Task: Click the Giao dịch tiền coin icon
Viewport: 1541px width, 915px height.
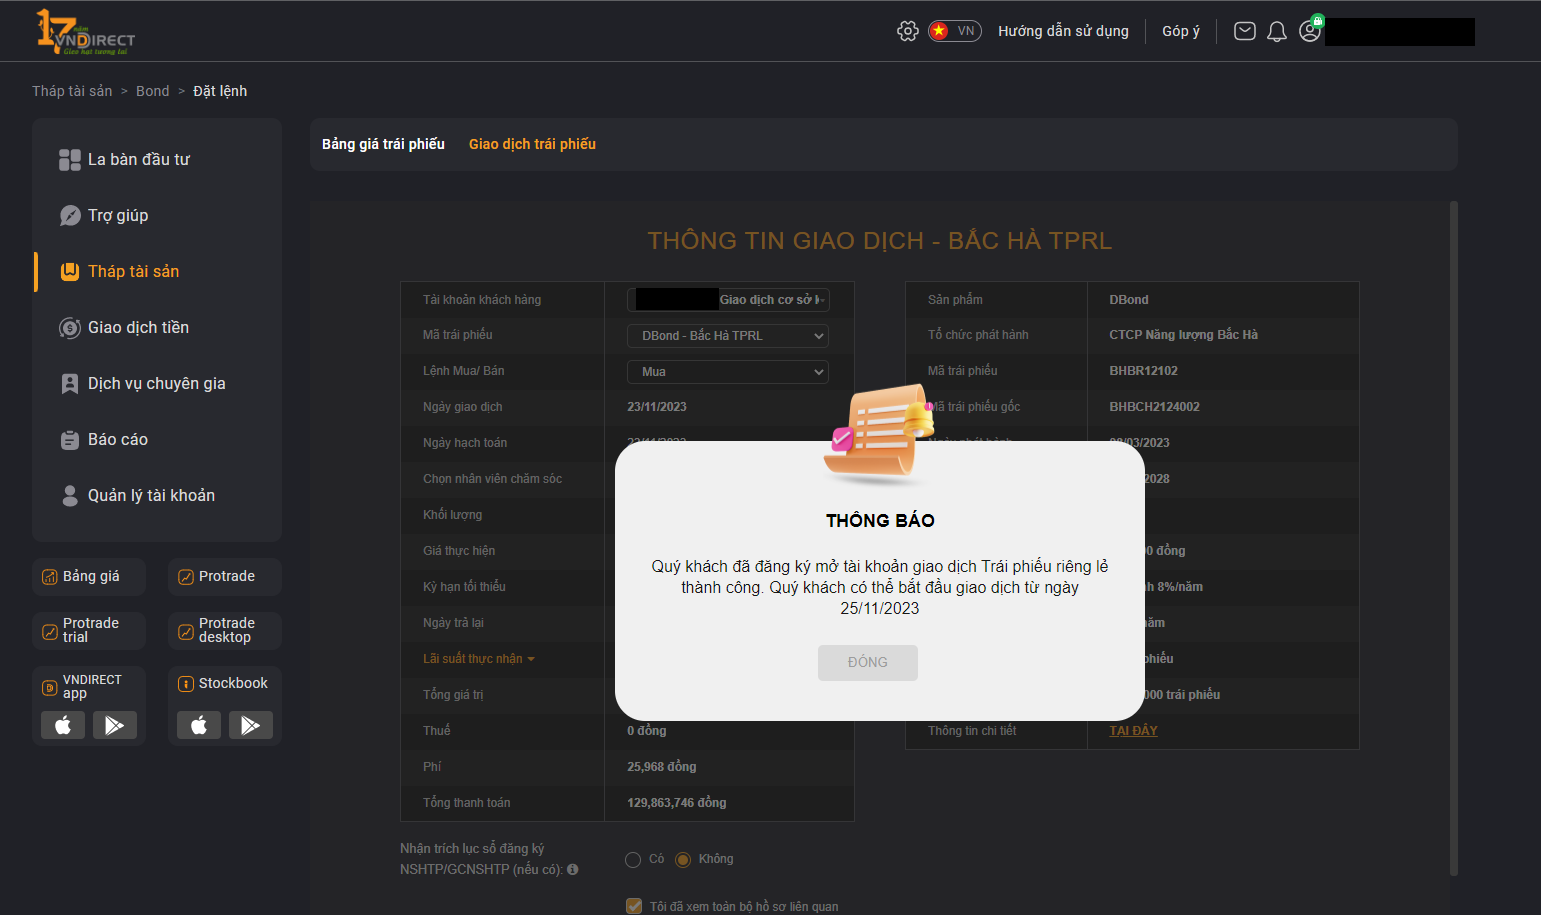Action: (70, 328)
